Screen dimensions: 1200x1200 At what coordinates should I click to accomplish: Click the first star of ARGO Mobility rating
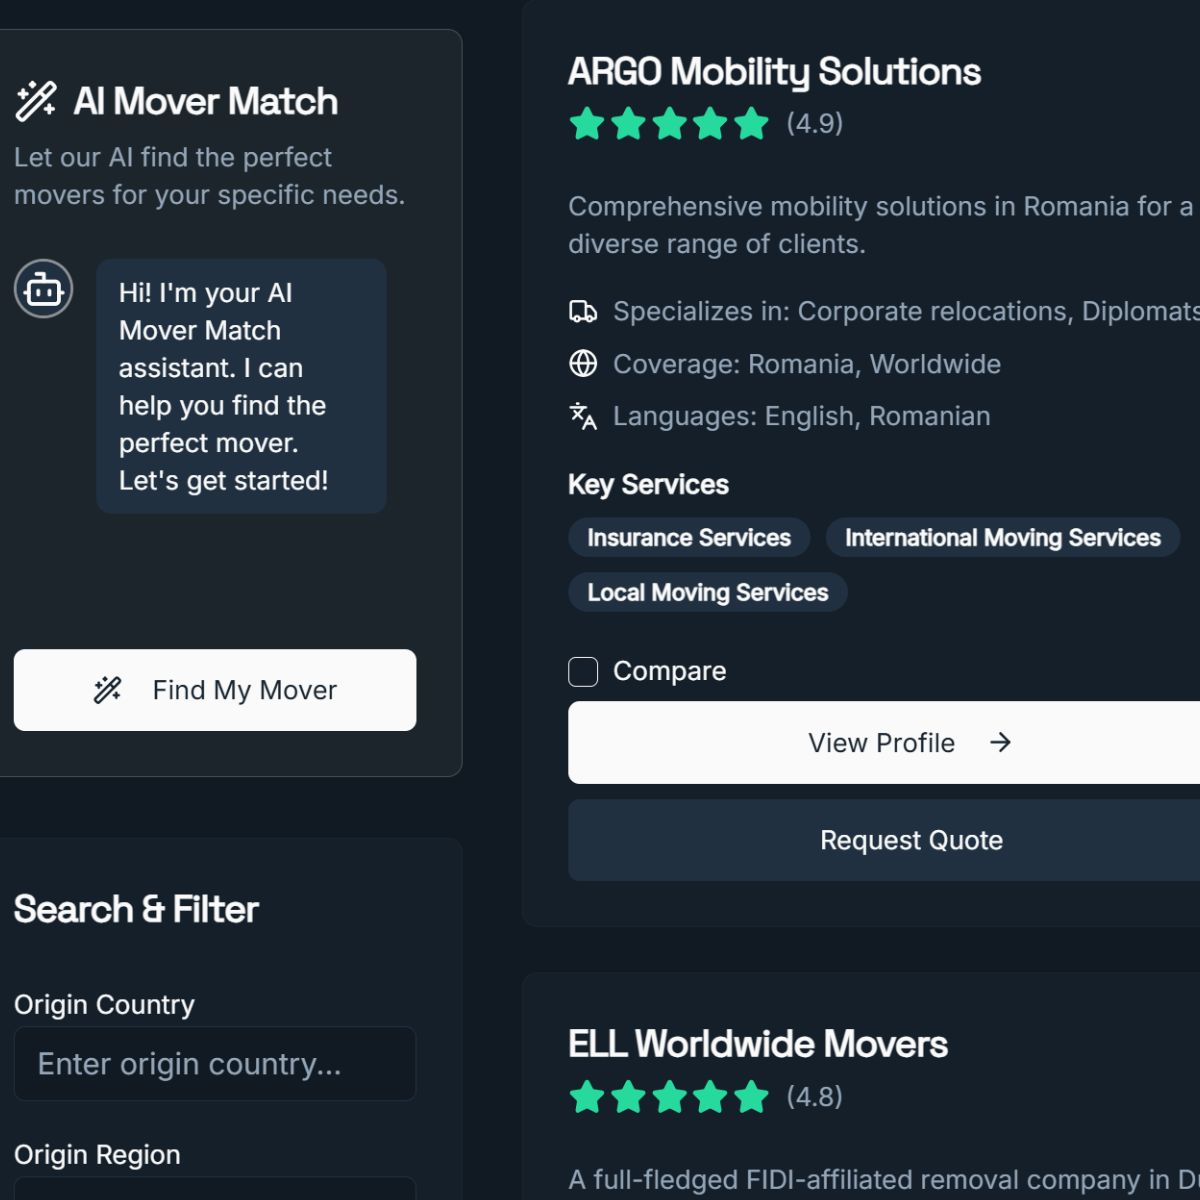click(x=587, y=124)
